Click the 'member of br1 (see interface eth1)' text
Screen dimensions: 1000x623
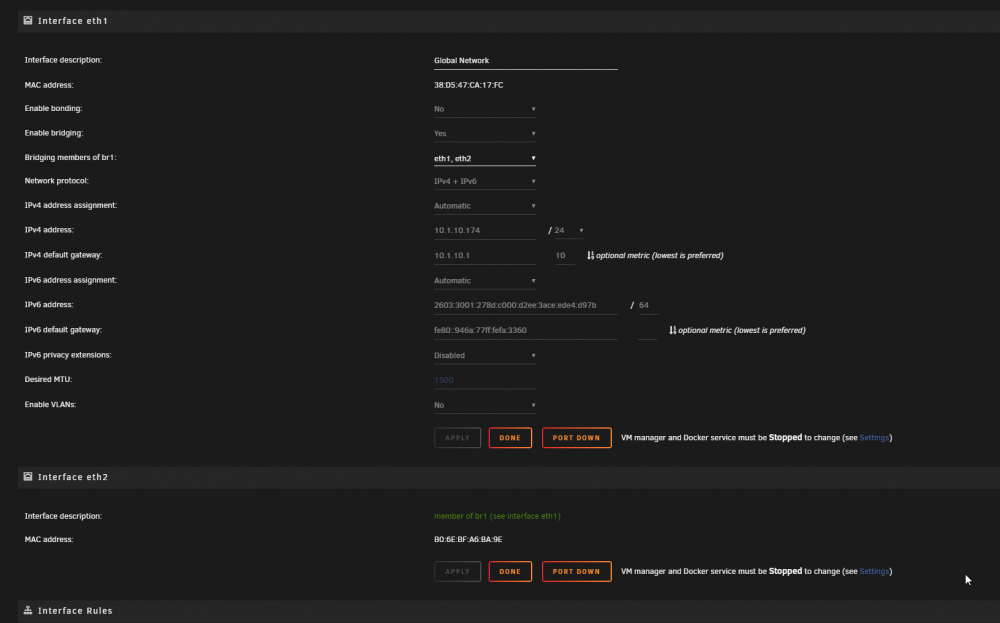(x=497, y=516)
